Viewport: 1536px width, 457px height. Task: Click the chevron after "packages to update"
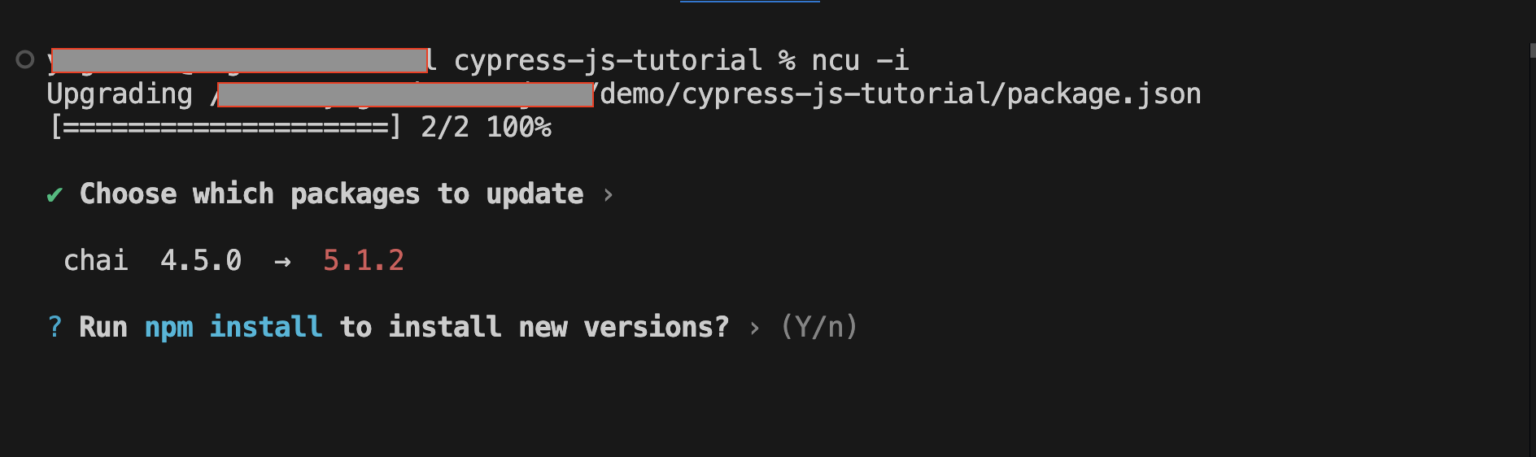click(x=608, y=194)
